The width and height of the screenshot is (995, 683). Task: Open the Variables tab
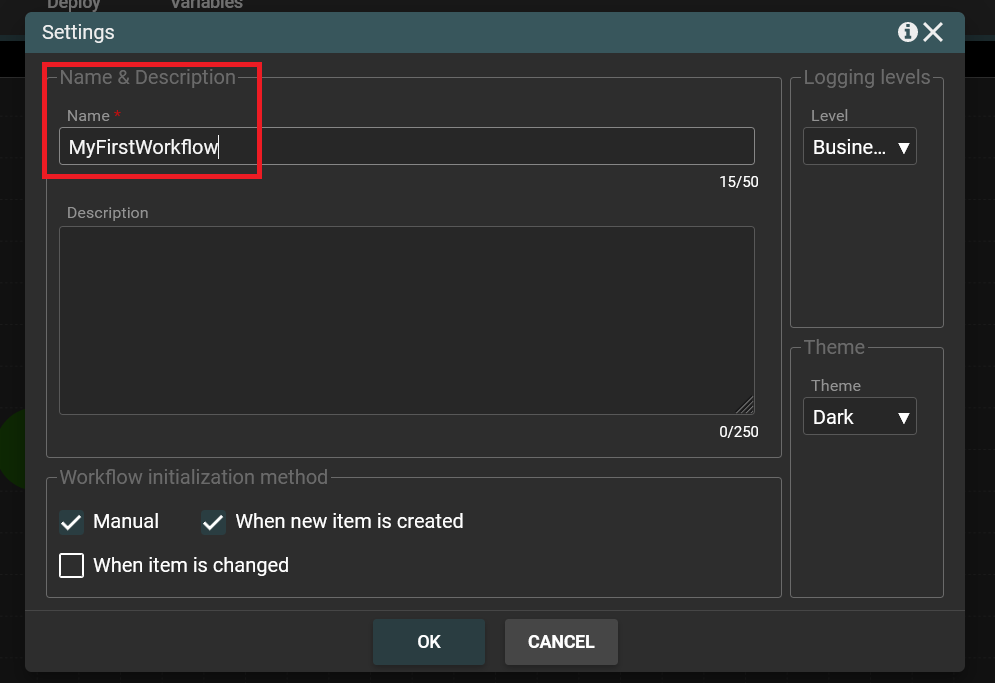point(206,5)
